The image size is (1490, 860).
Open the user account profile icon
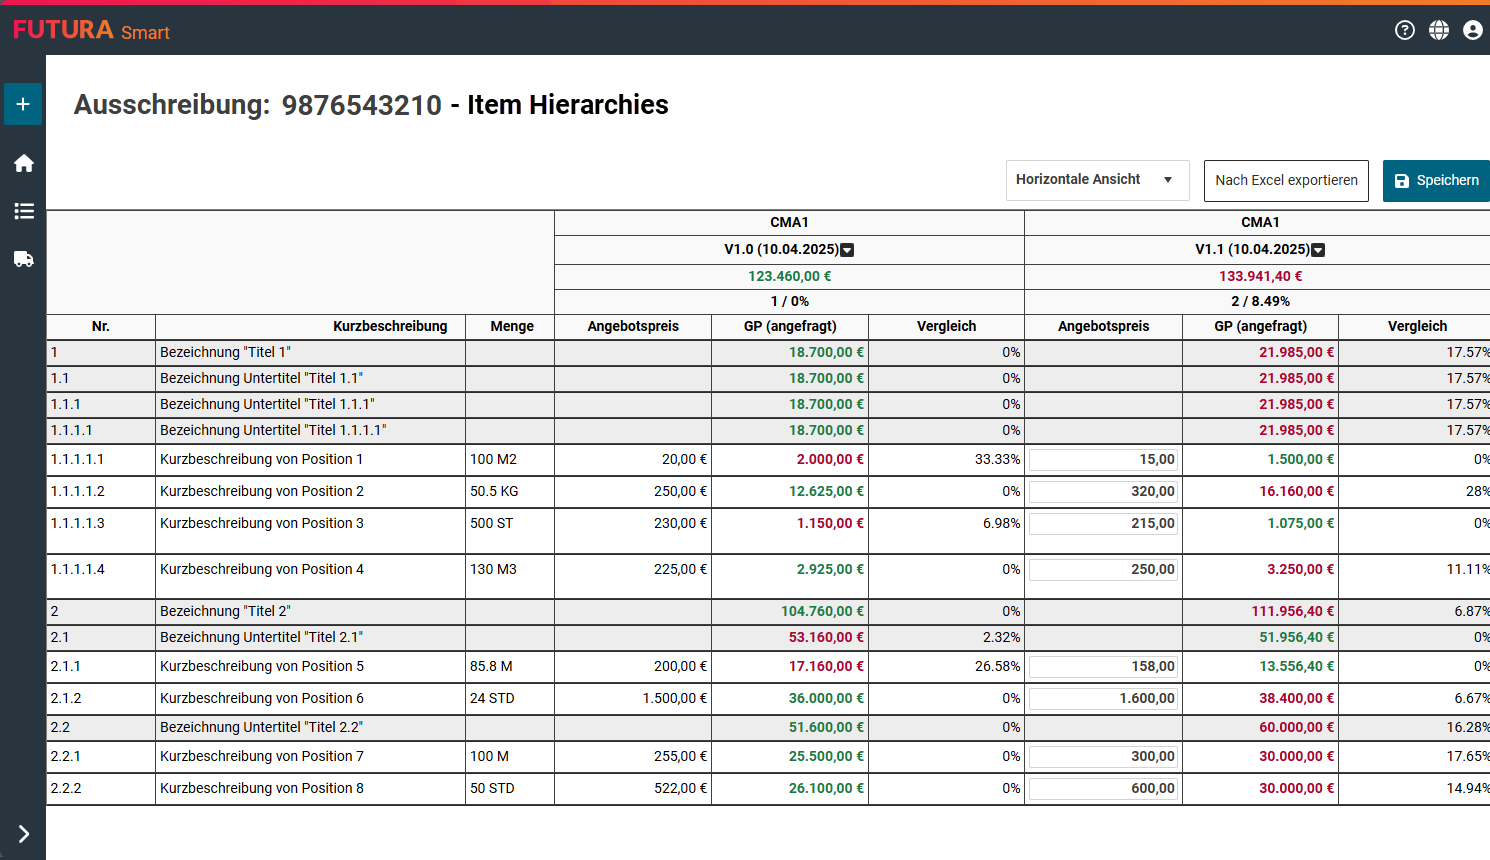point(1472,30)
